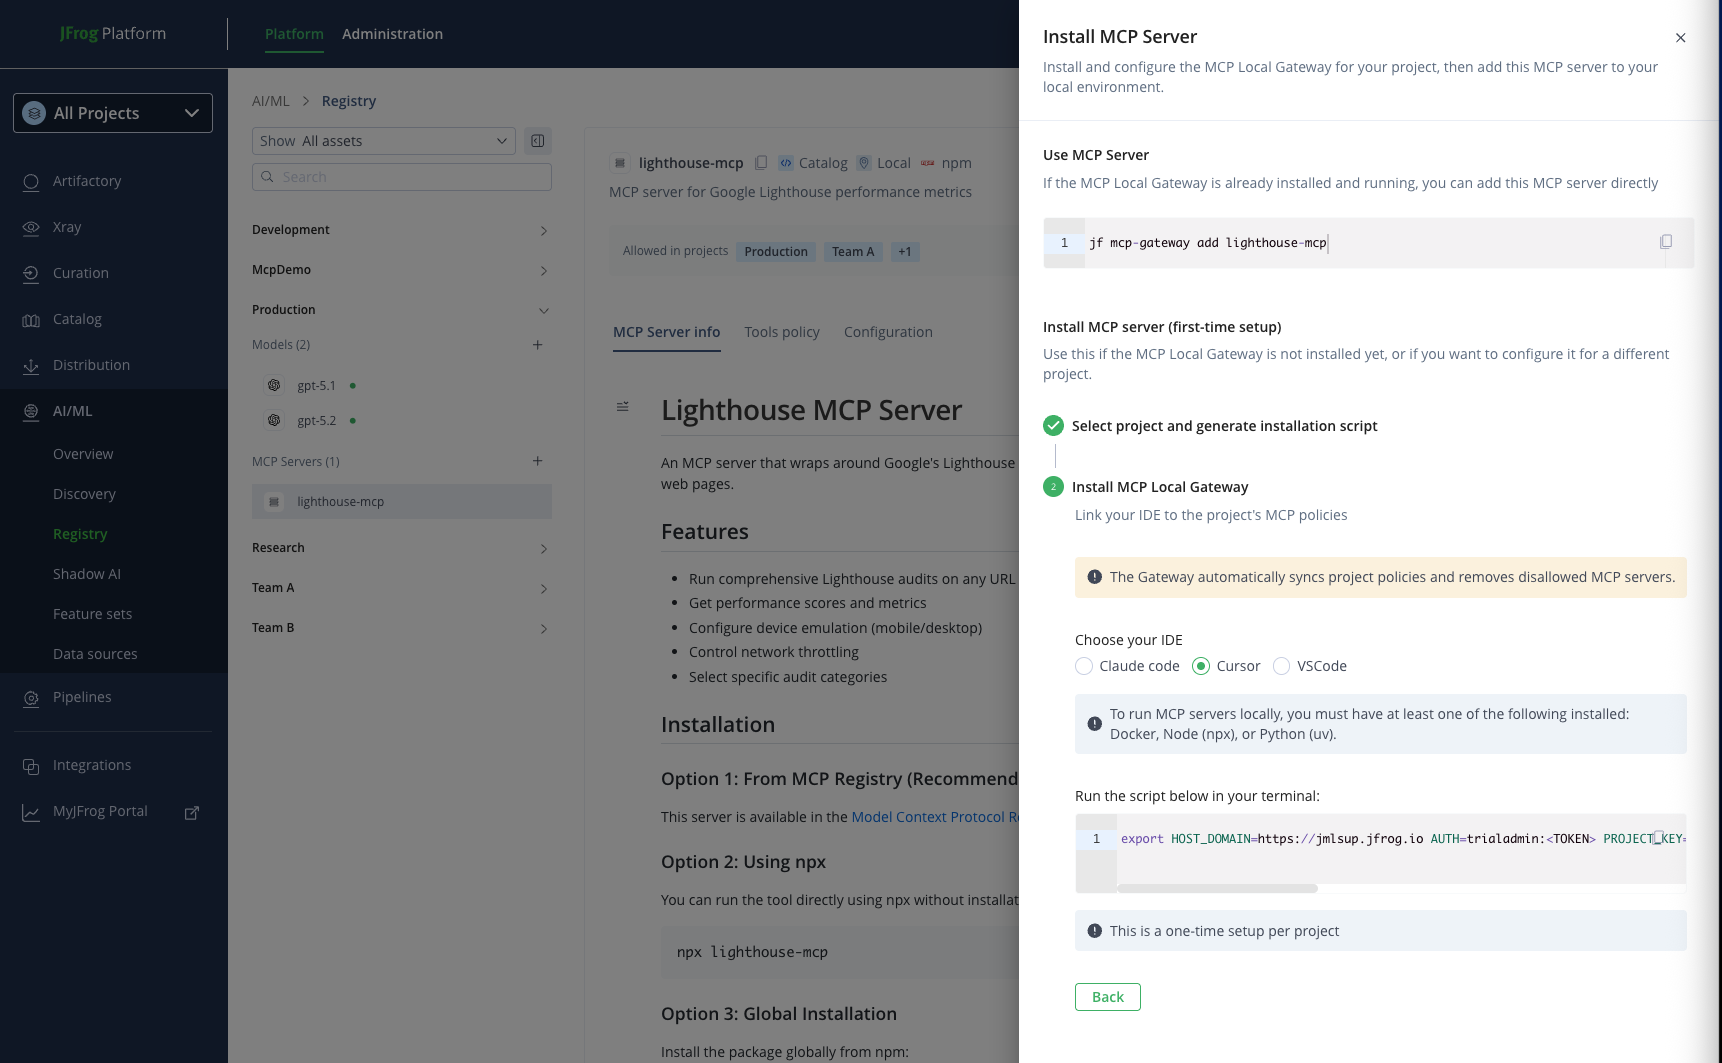This screenshot has width=1722, height=1063.
Task: Open the Shadow AI menu item
Action: [x=87, y=574]
